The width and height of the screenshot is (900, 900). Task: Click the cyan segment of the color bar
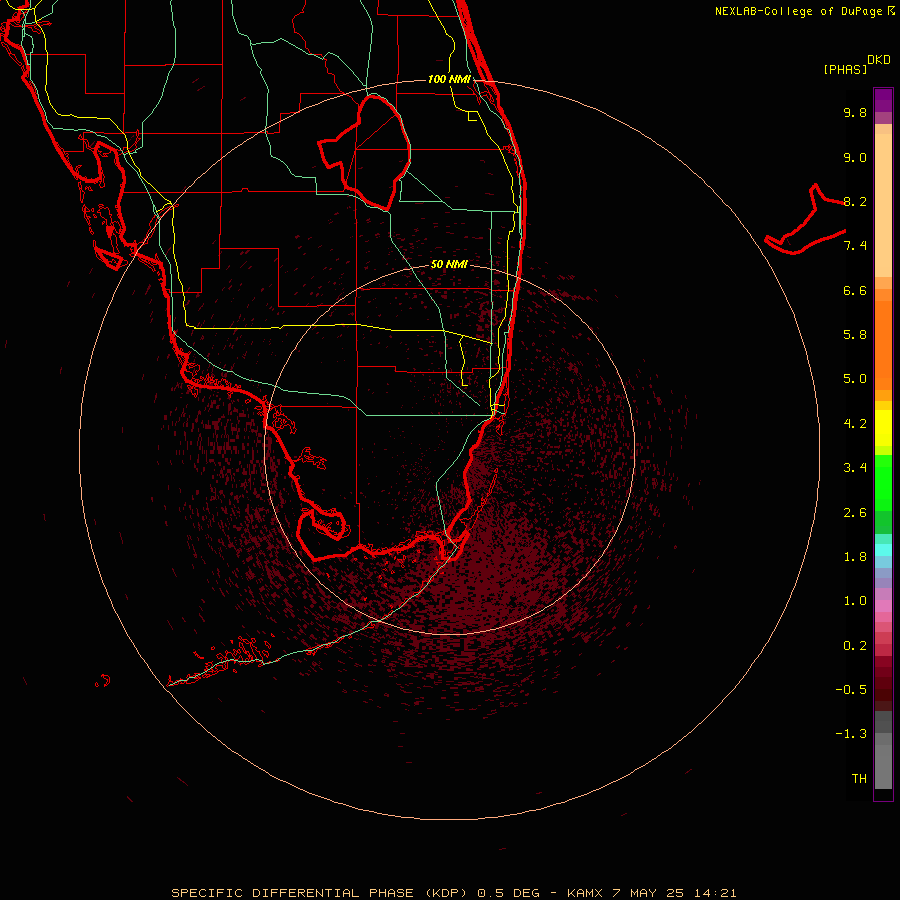point(883,550)
